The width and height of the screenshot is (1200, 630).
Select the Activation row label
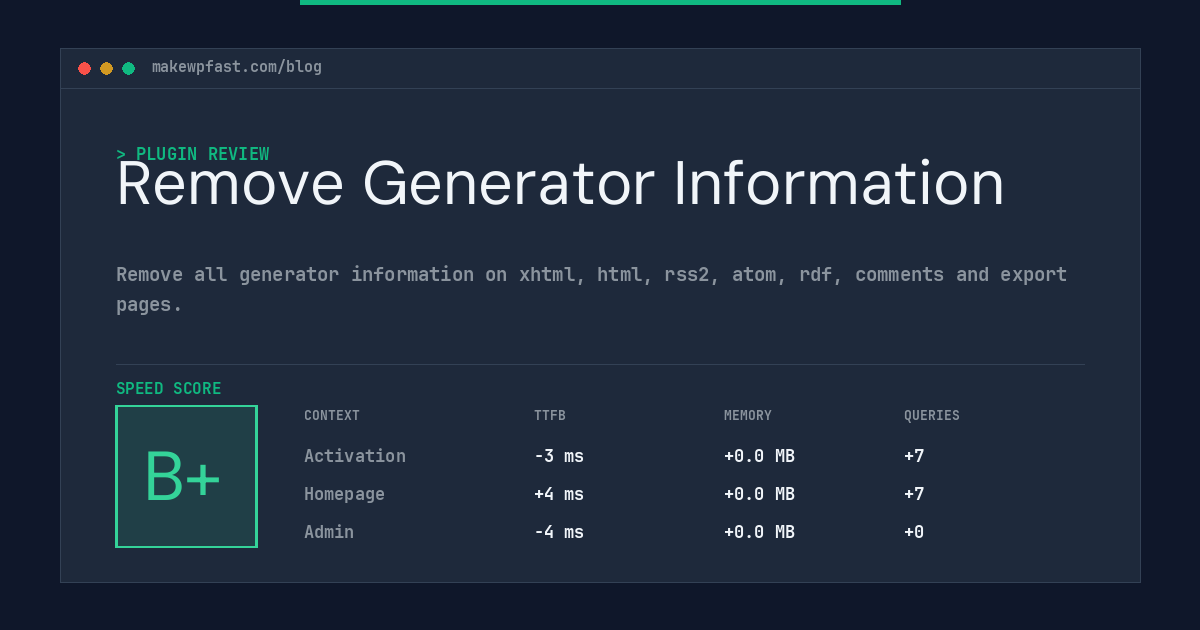(355, 456)
